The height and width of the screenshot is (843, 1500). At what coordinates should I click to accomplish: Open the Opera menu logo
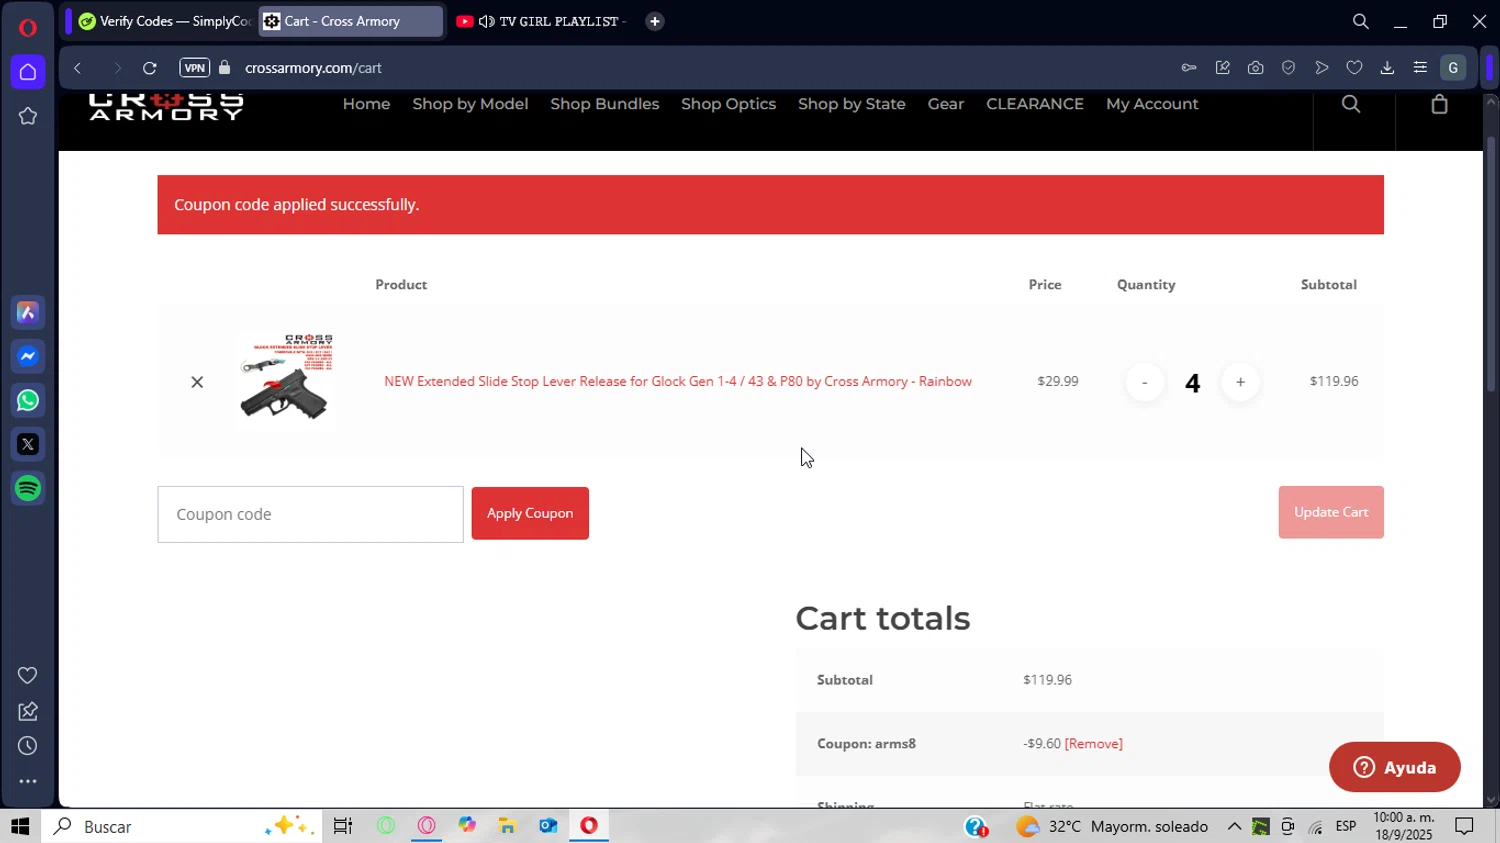[x=28, y=27]
